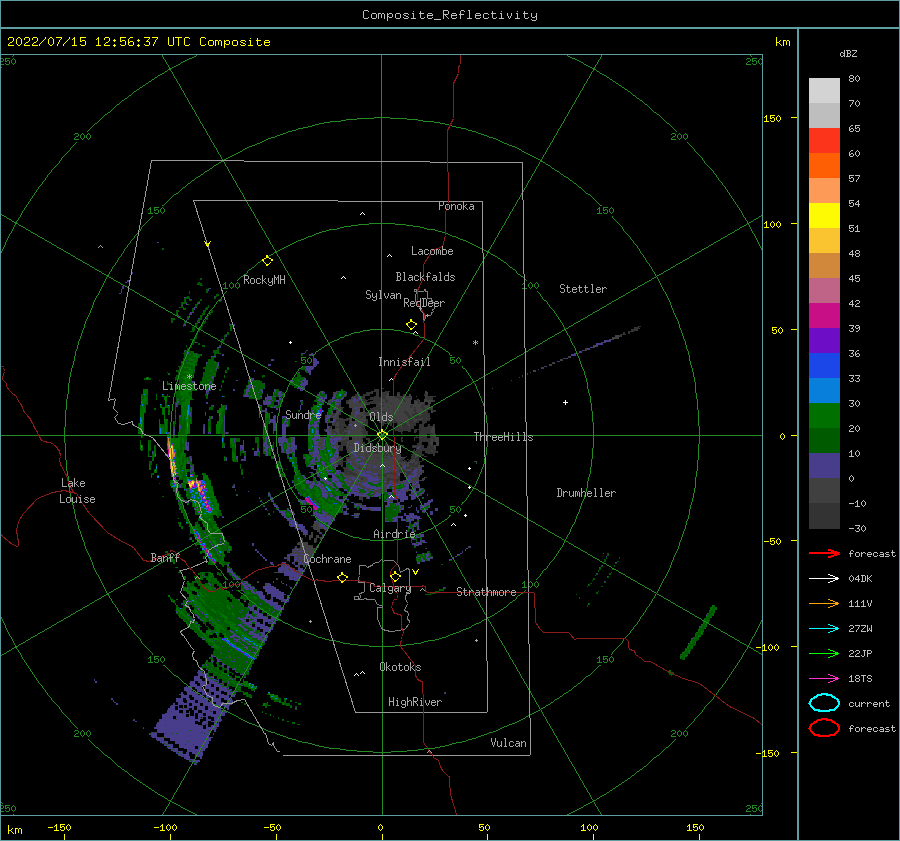Click the 54 dBZ yellow color swatch
This screenshot has width=900, height=841.
pos(824,215)
